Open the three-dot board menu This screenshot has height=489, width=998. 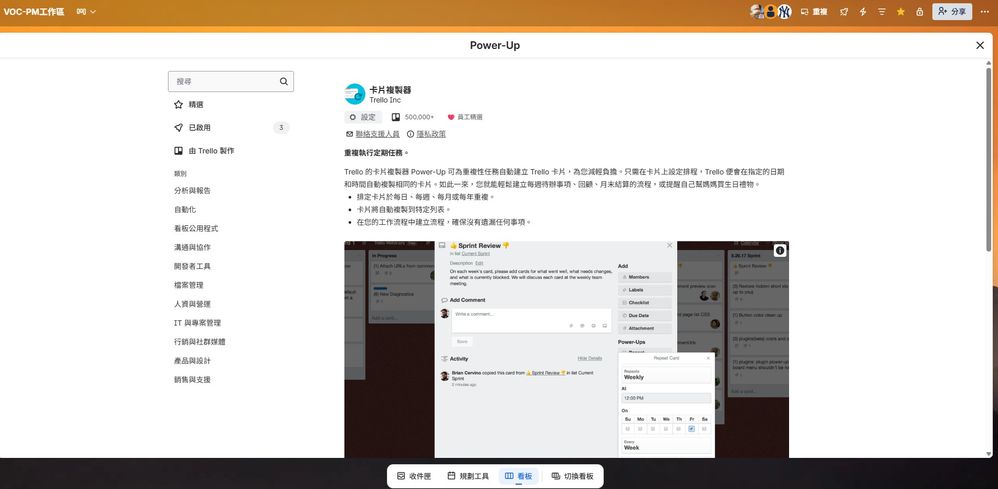click(x=985, y=11)
